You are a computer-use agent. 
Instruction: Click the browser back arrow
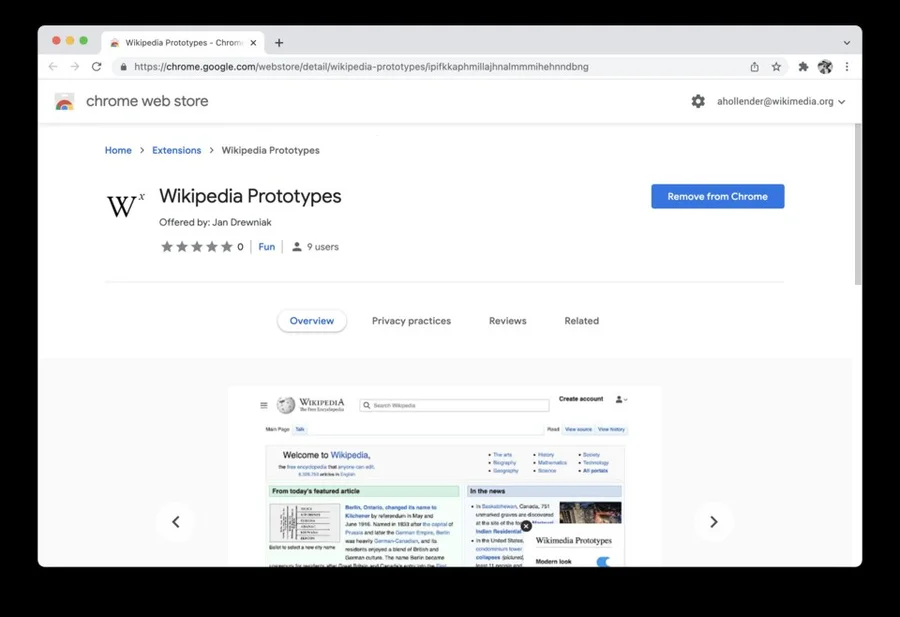53,67
